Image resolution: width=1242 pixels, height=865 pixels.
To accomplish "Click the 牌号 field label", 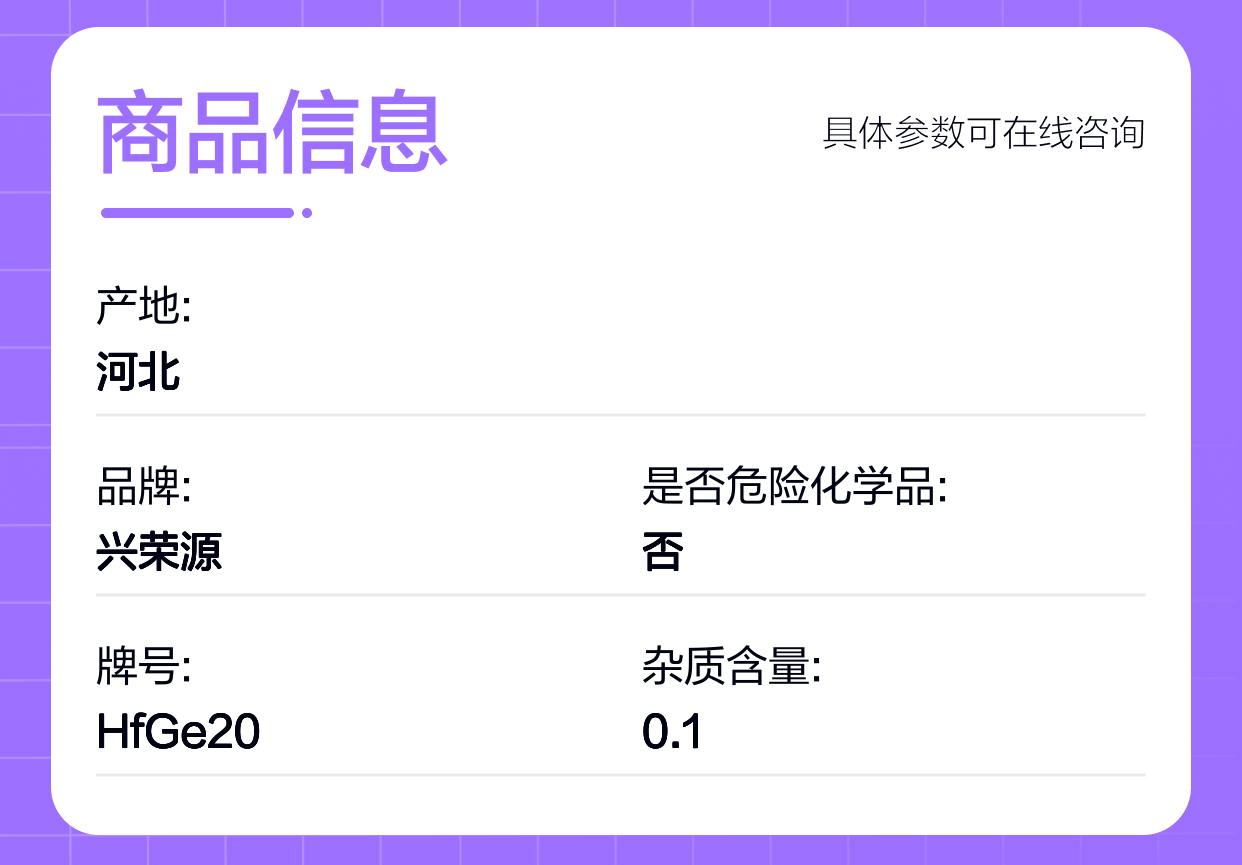I will 143,668.
